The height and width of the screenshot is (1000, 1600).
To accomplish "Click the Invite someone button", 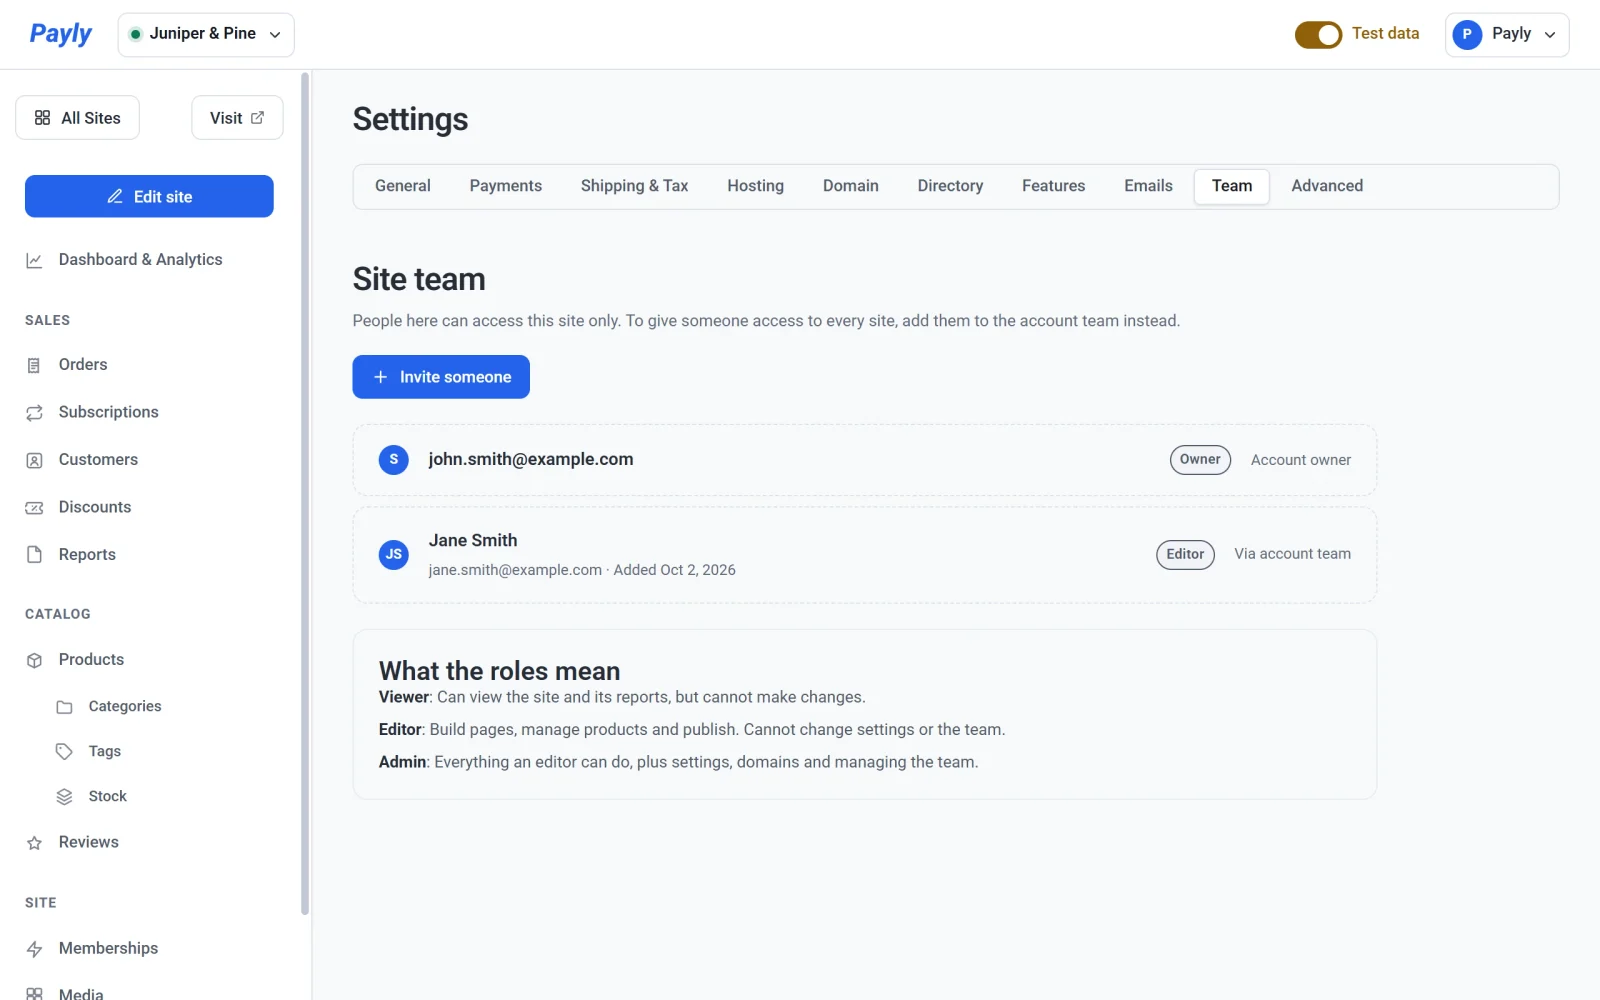I will [x=441, y=377].
